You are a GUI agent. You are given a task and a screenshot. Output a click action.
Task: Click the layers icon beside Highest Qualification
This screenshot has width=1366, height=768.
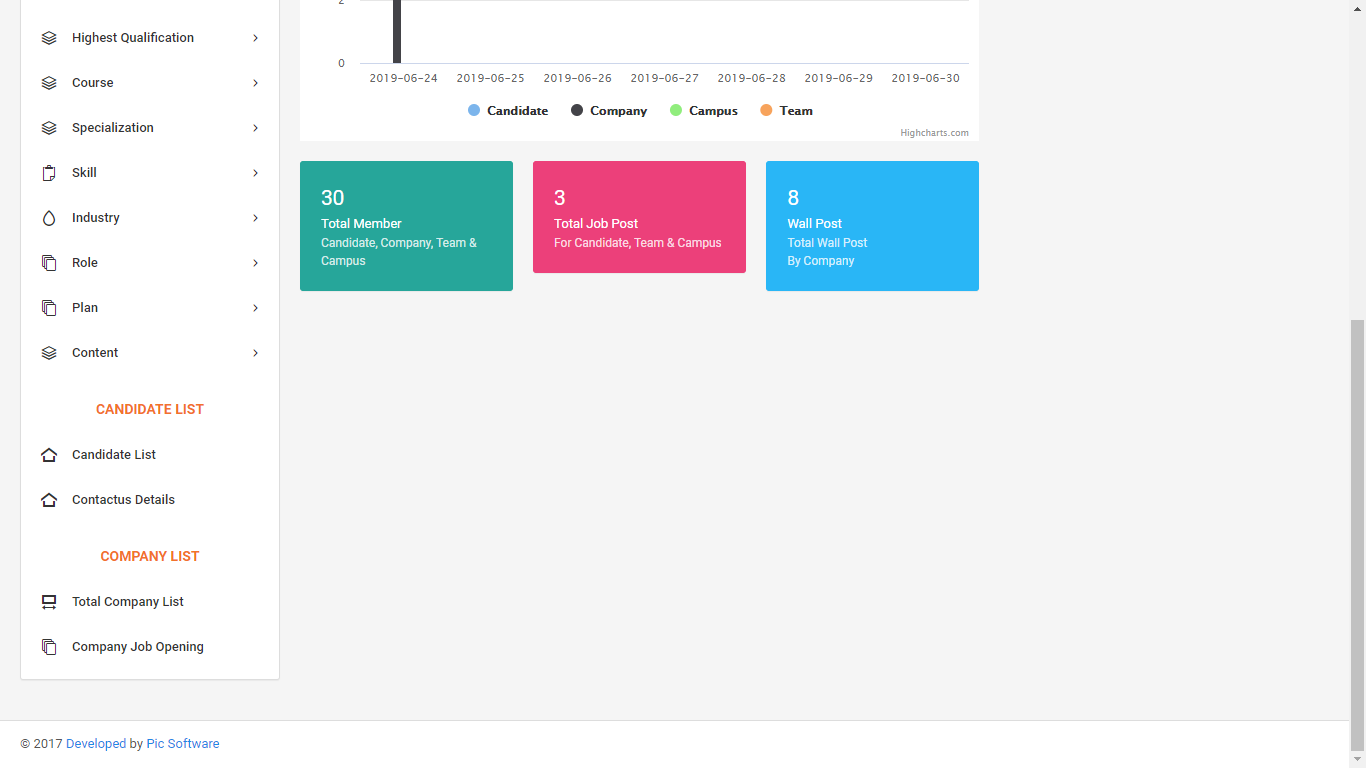pos(49,38)
